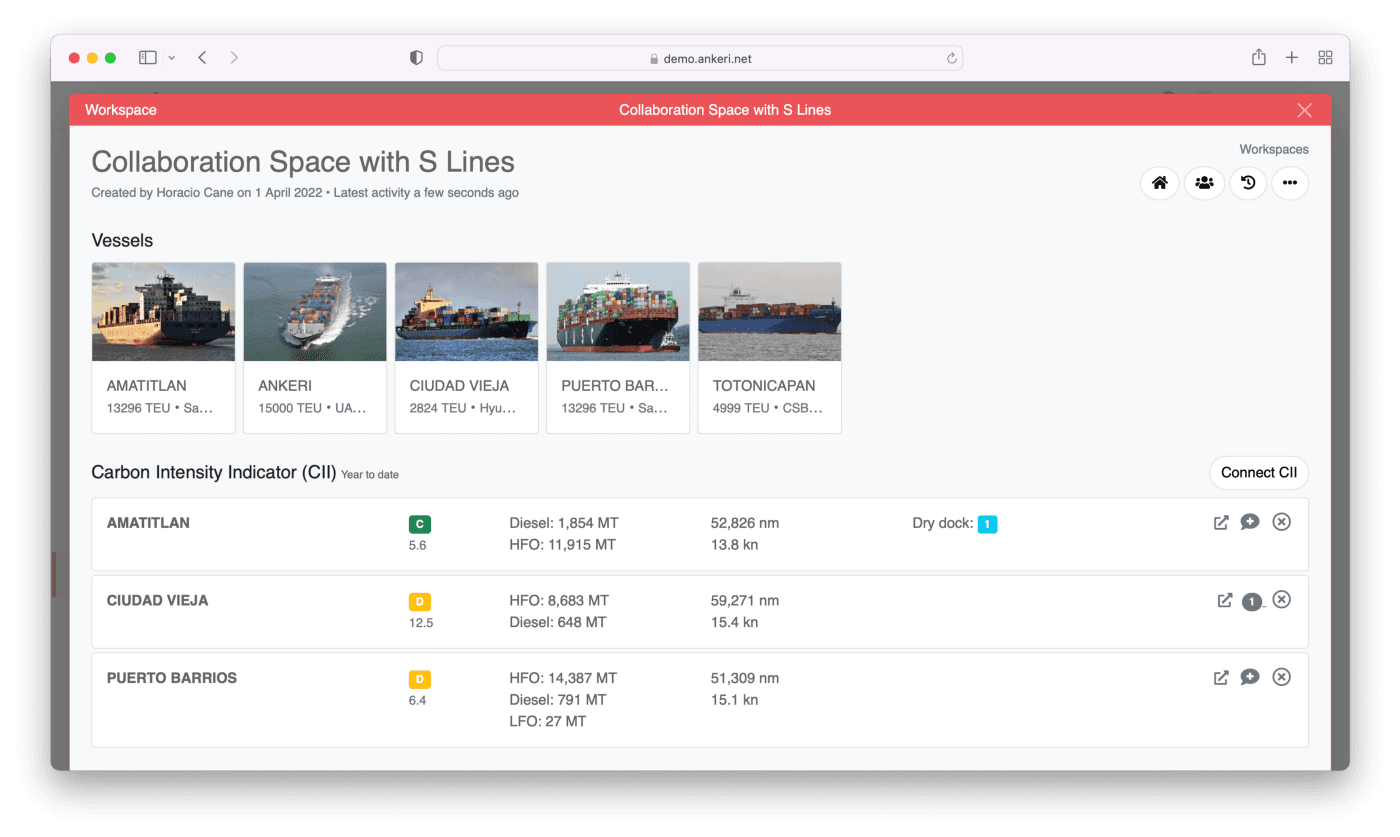Open the workspace home icon
1400x837 pixels.
pyautogui.click(x=1160, y=183)
